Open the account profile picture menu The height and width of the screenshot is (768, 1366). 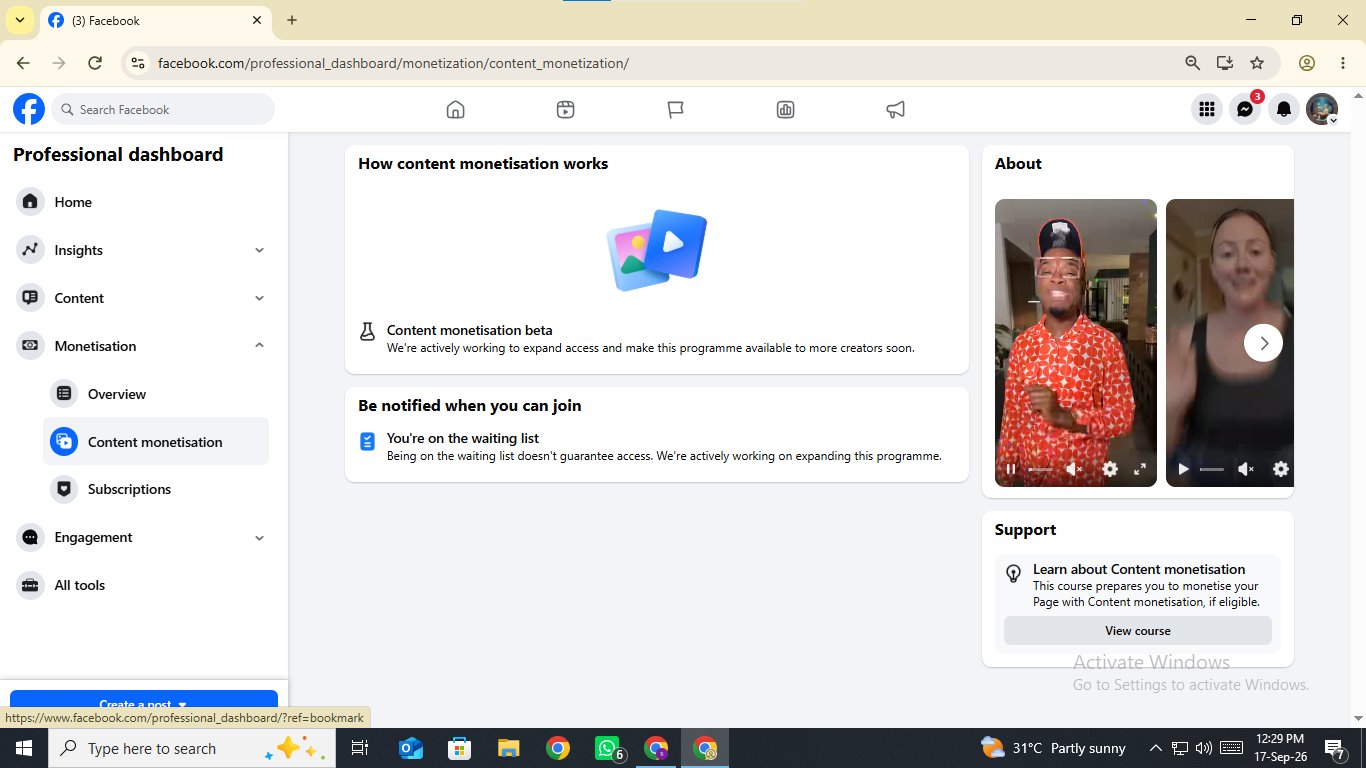tap(1322, 109)
